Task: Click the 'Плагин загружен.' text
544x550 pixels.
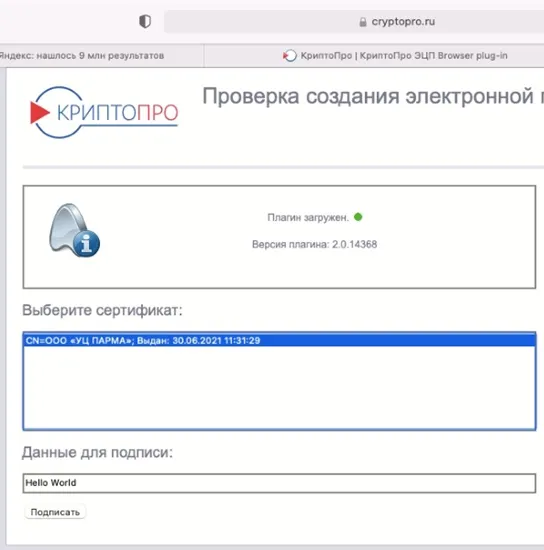Action: 308,217
